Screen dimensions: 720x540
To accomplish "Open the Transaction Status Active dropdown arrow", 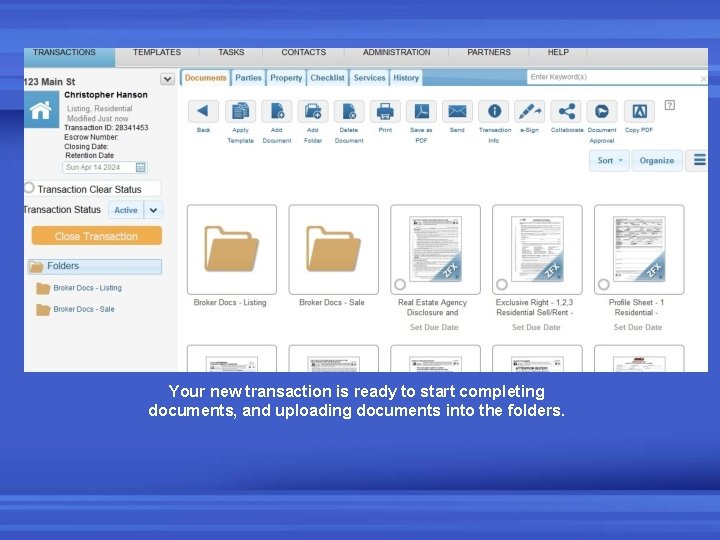I will (153, 210).
